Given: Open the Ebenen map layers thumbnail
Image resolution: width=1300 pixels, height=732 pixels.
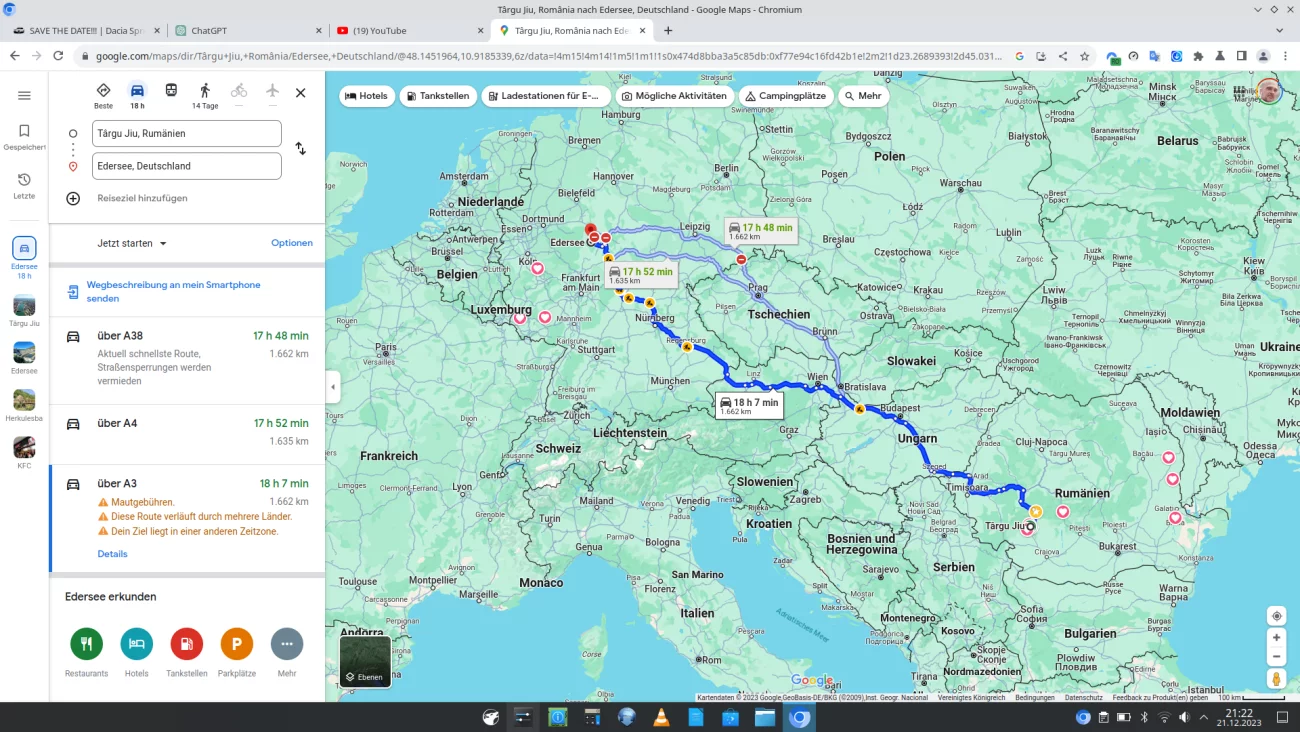Looking at the screenshot, I should [365, 661].
